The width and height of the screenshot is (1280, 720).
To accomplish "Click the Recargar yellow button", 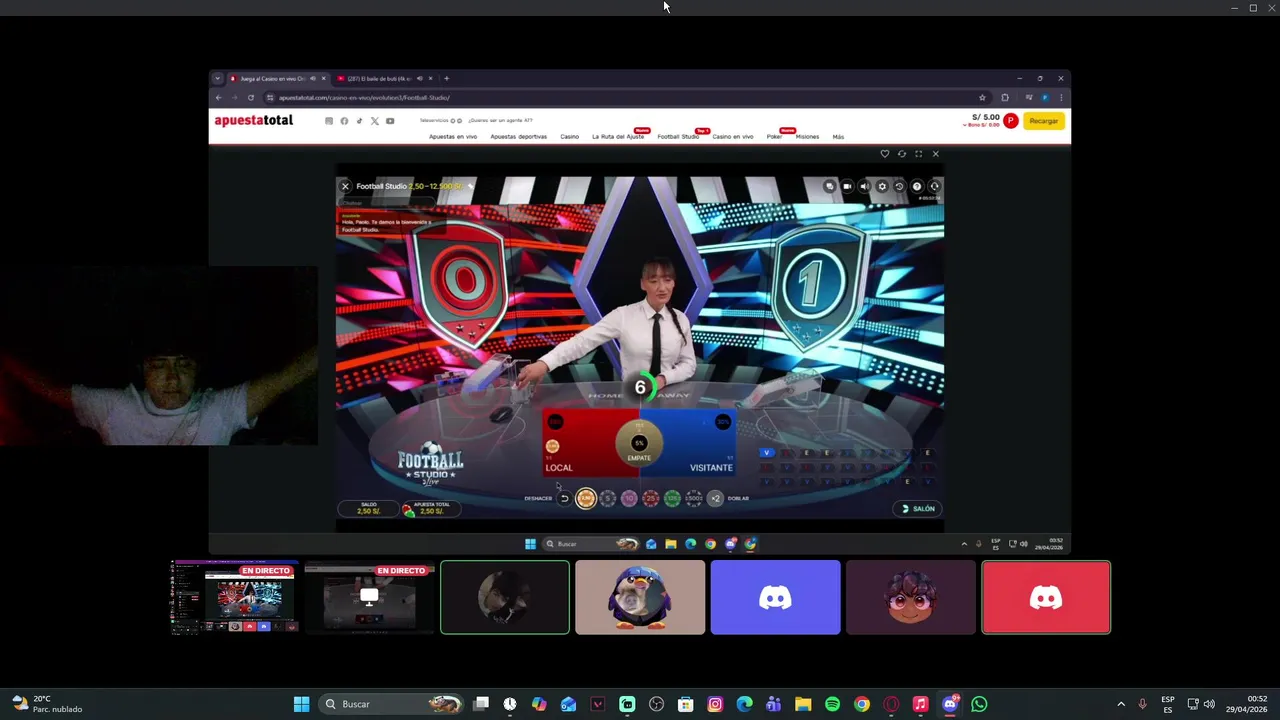I will pos(1043,121).
